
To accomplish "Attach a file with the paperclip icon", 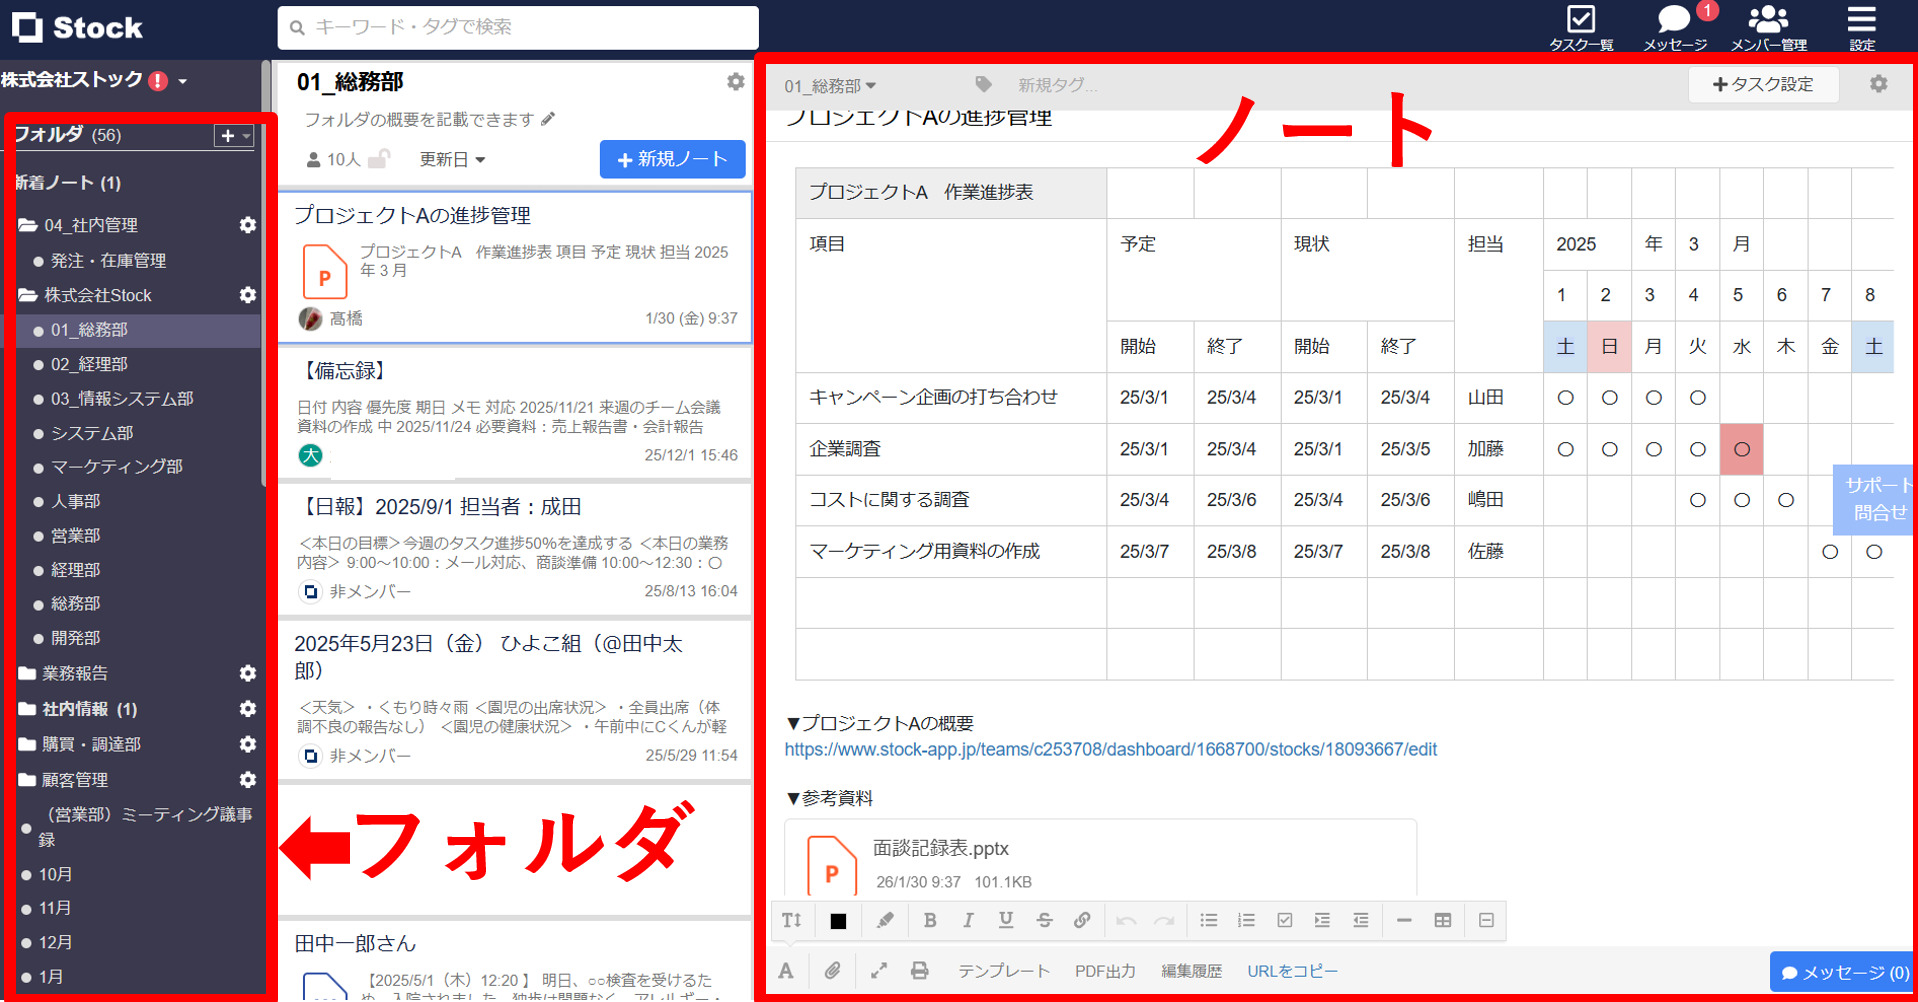I will click(x=832, y=970).
